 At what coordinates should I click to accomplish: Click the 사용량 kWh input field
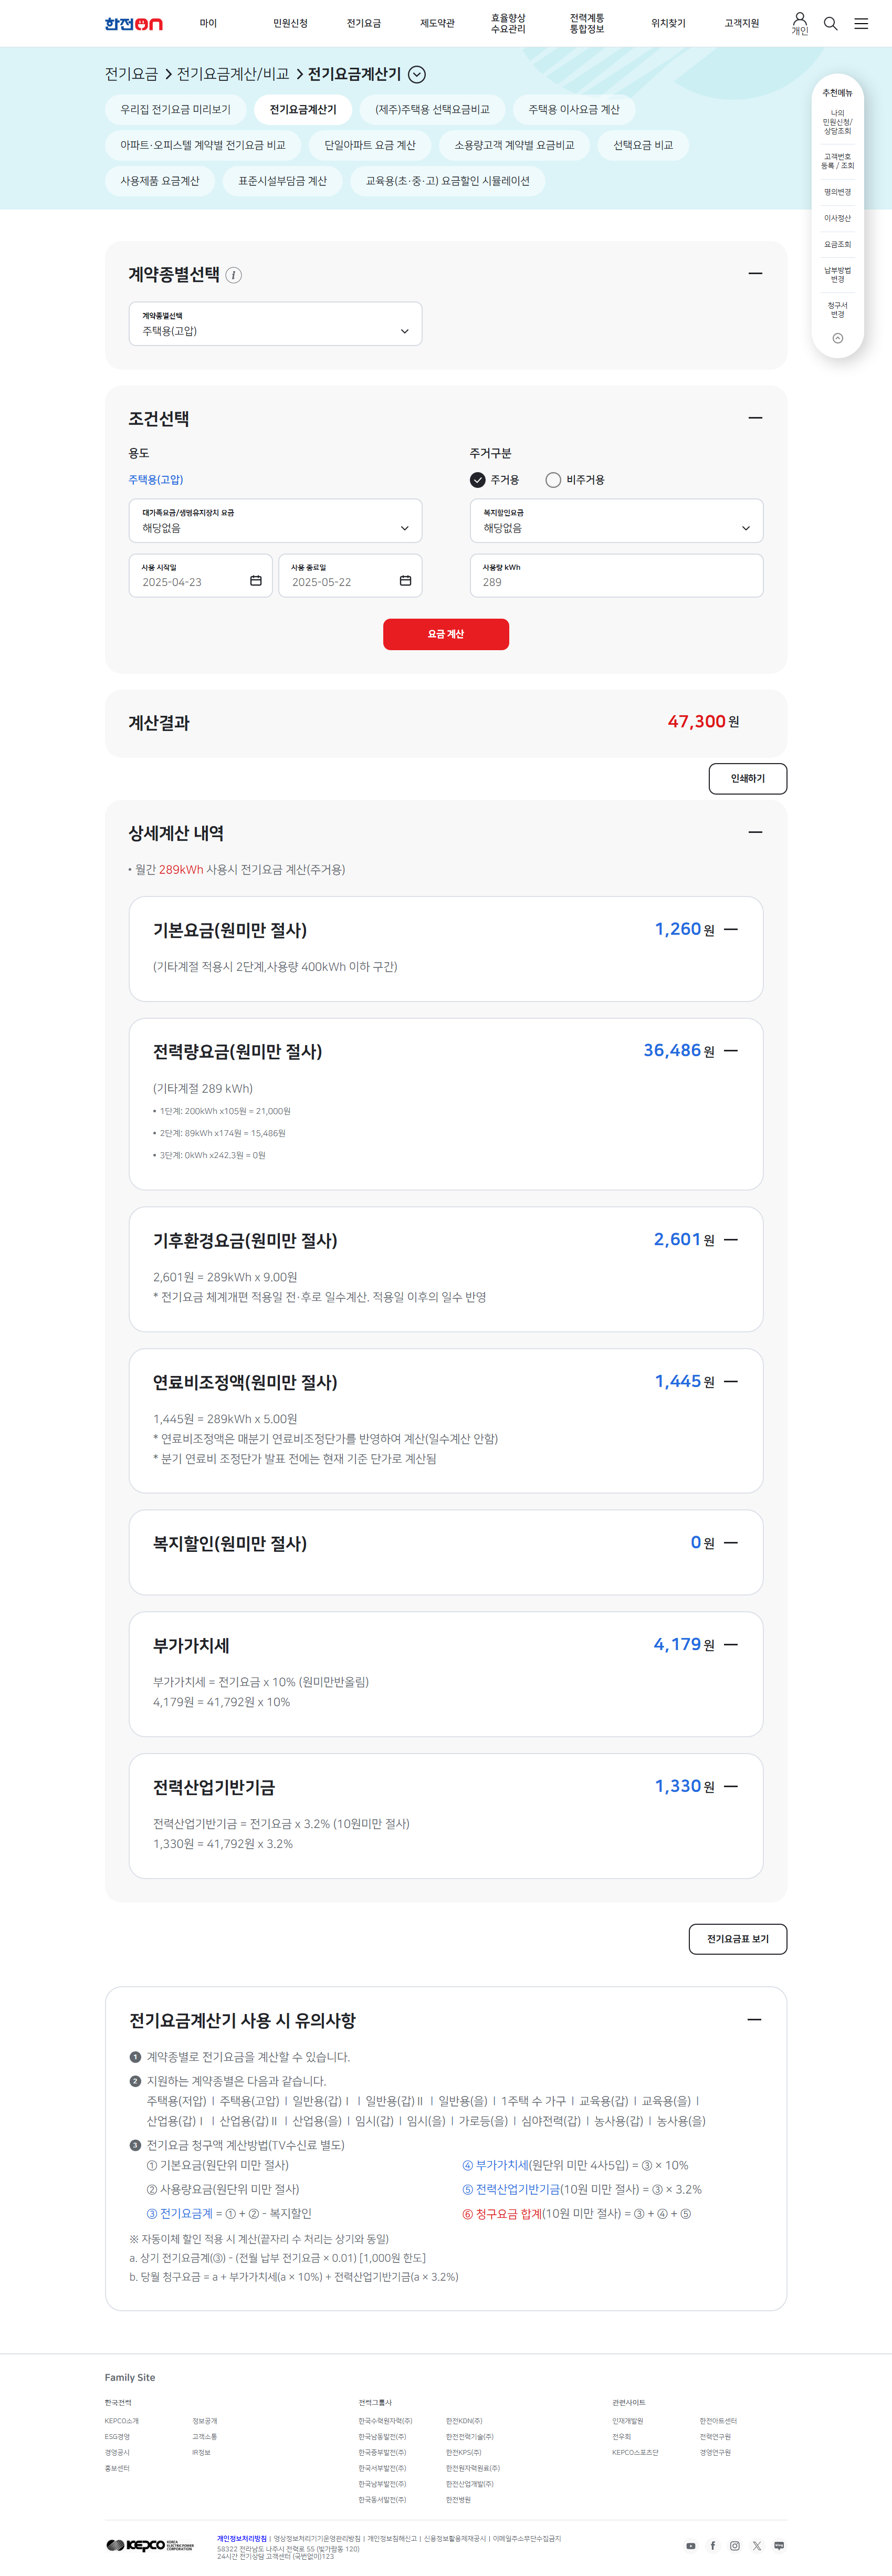coord(616,576)
